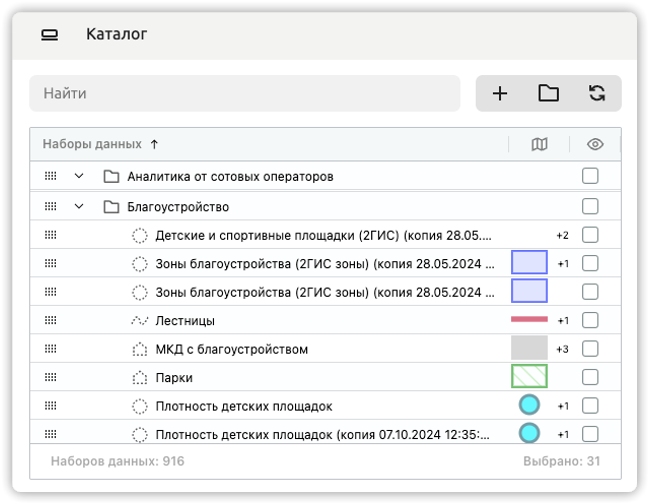Grab drag handle of Детские и спортивные площадки row
This screenshot has height=504, width=649.
[x=50, y=235]
